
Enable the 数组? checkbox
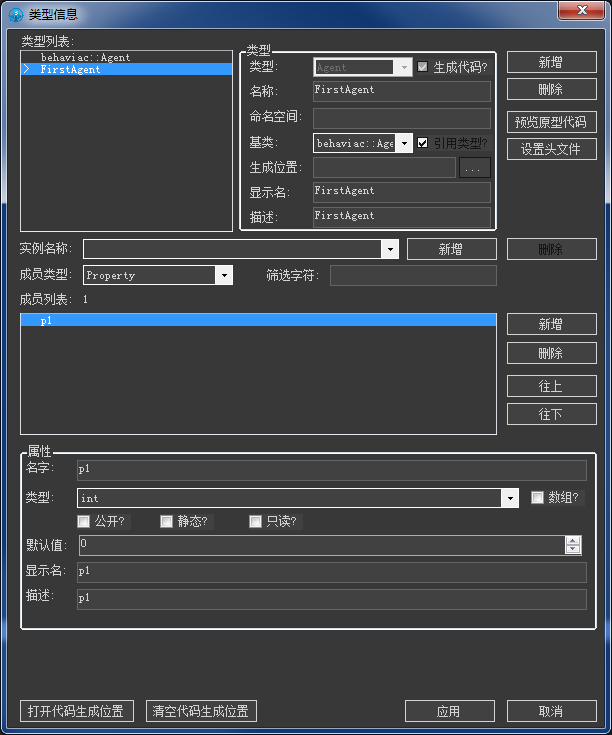click(x=538, y=497)
